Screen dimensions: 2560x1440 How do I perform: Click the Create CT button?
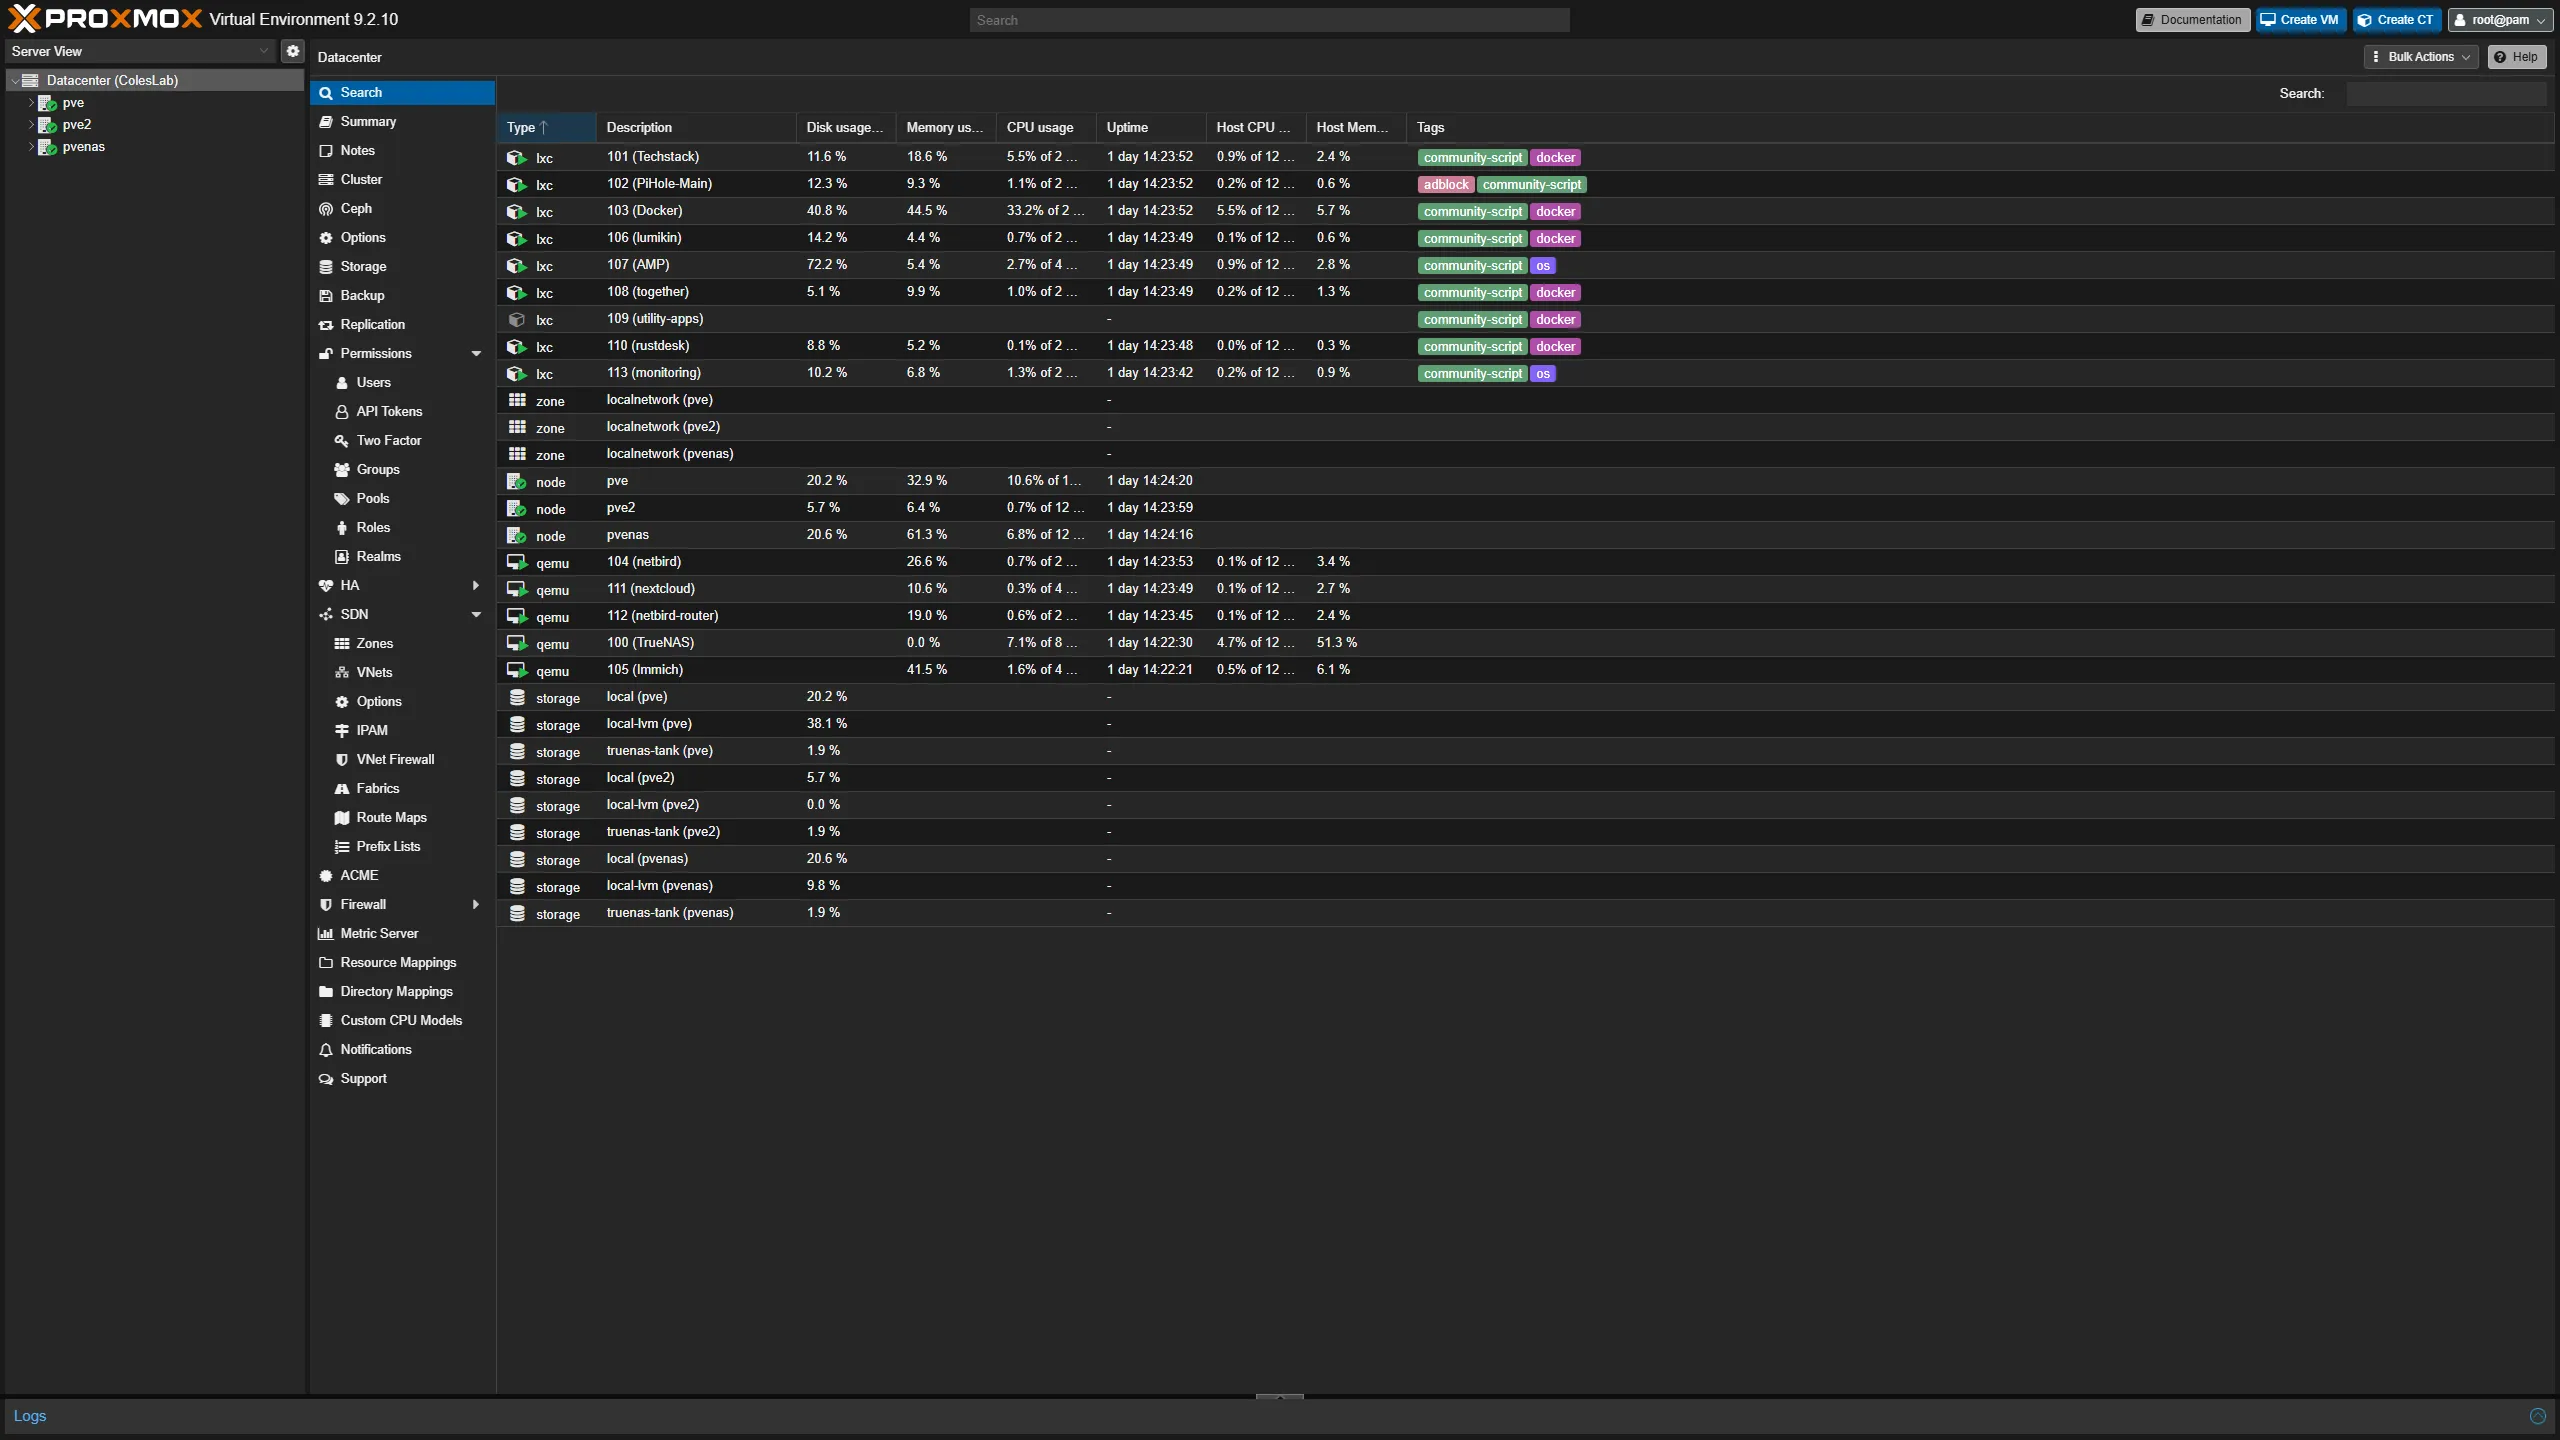point(2396,20)
